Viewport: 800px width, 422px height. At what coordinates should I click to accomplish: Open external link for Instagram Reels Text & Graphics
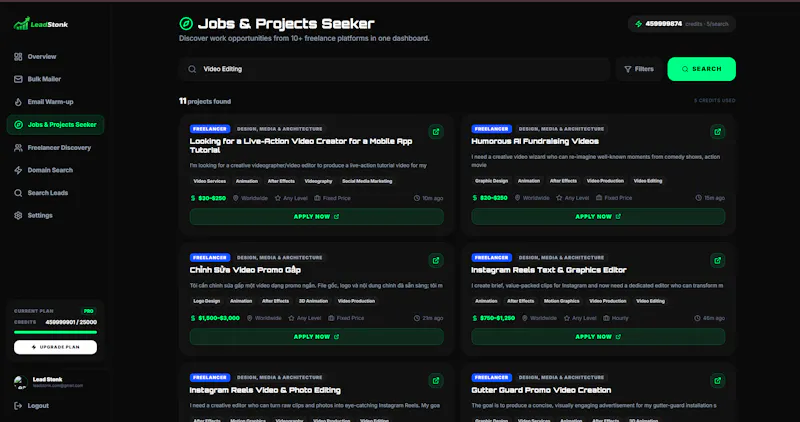[717, 260]
